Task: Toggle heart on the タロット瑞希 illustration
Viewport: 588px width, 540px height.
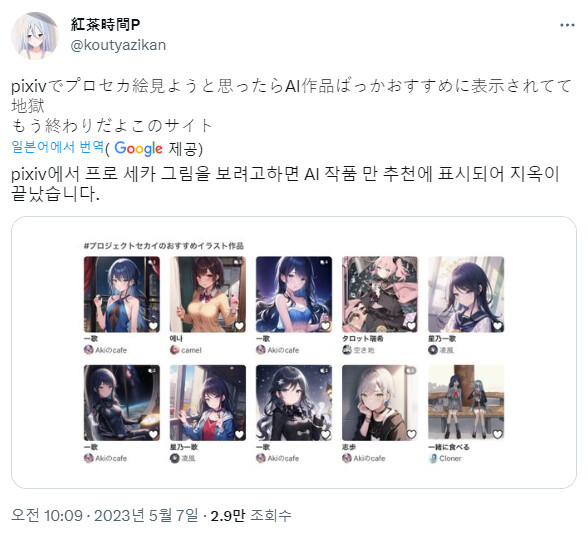Action: click(411, 326)
